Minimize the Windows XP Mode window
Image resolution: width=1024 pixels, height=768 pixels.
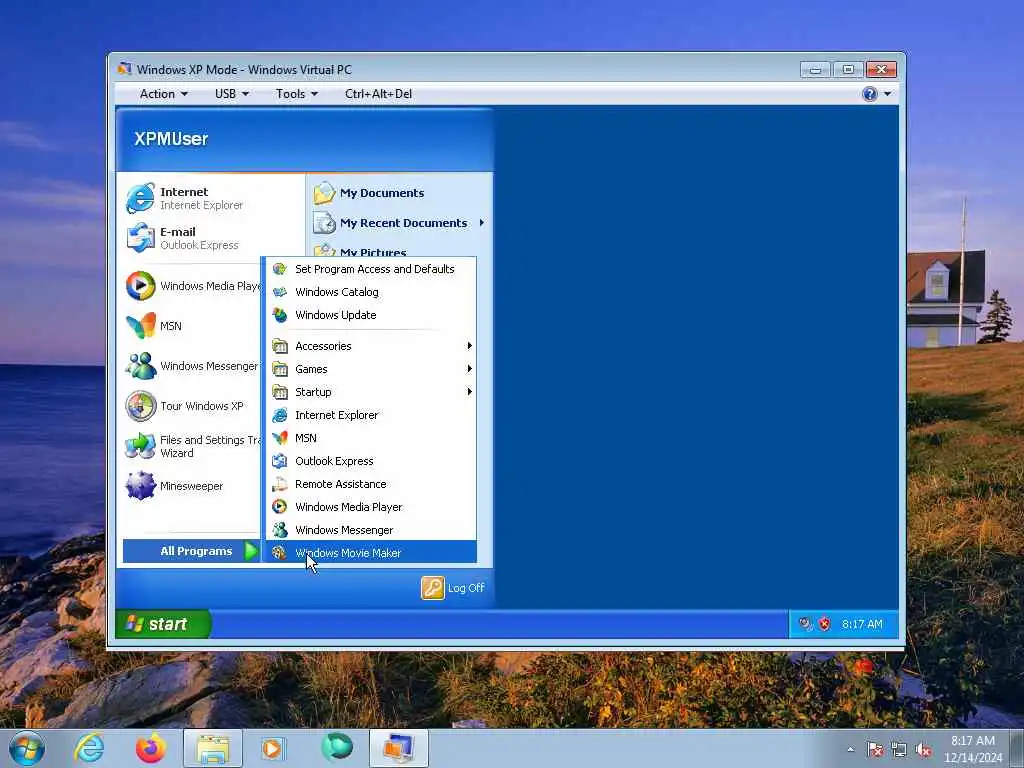coord(815,69)
